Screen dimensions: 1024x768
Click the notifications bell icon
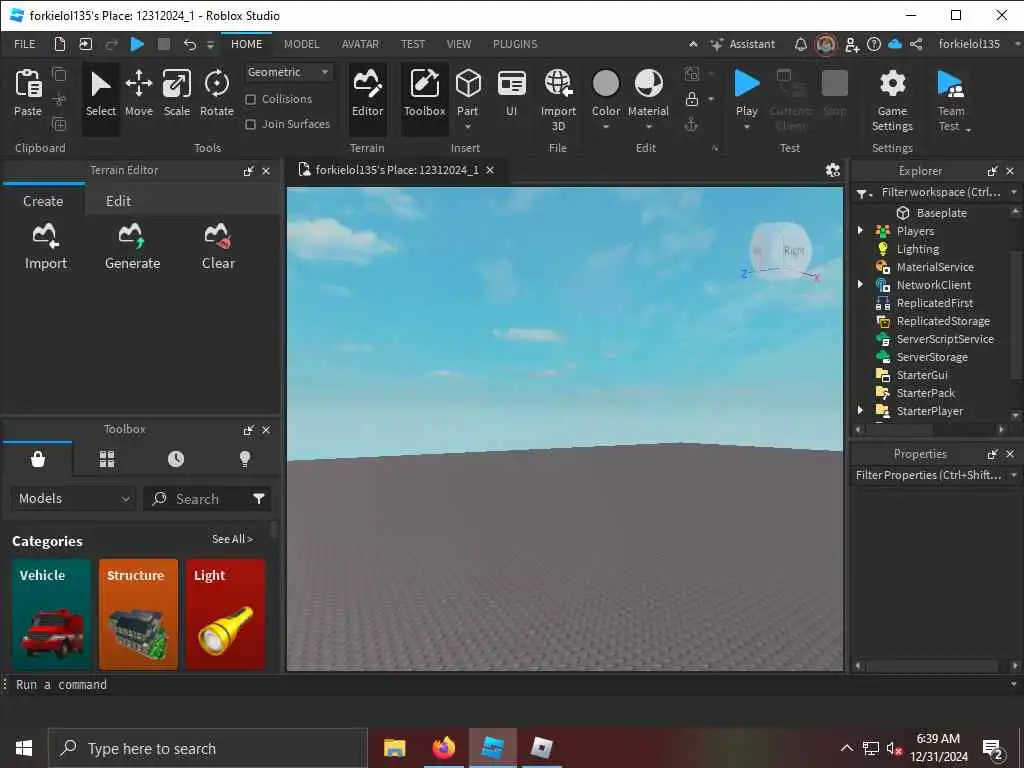[801, 44]
